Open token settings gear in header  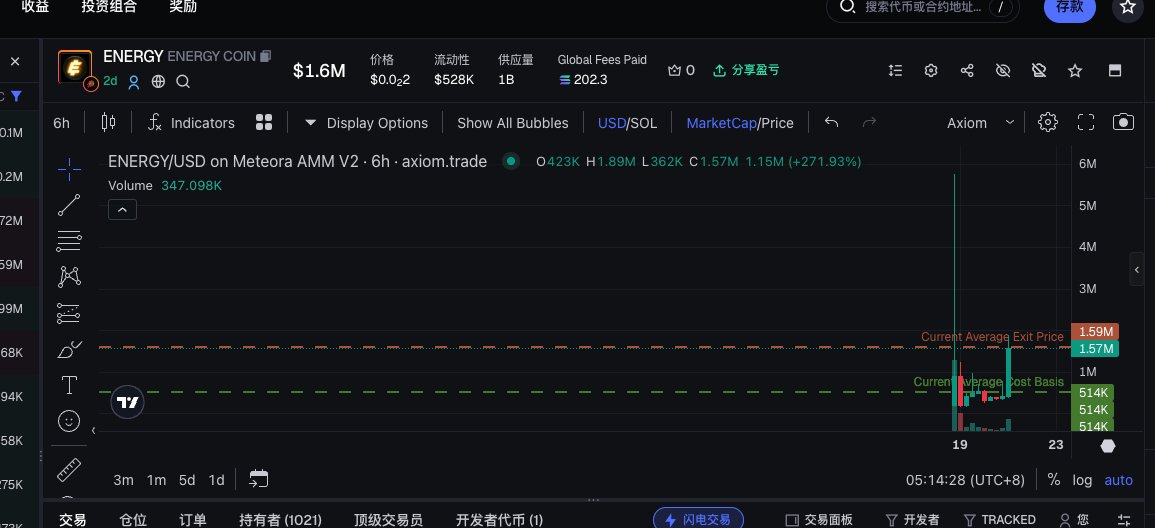click(x=931, y=71)
